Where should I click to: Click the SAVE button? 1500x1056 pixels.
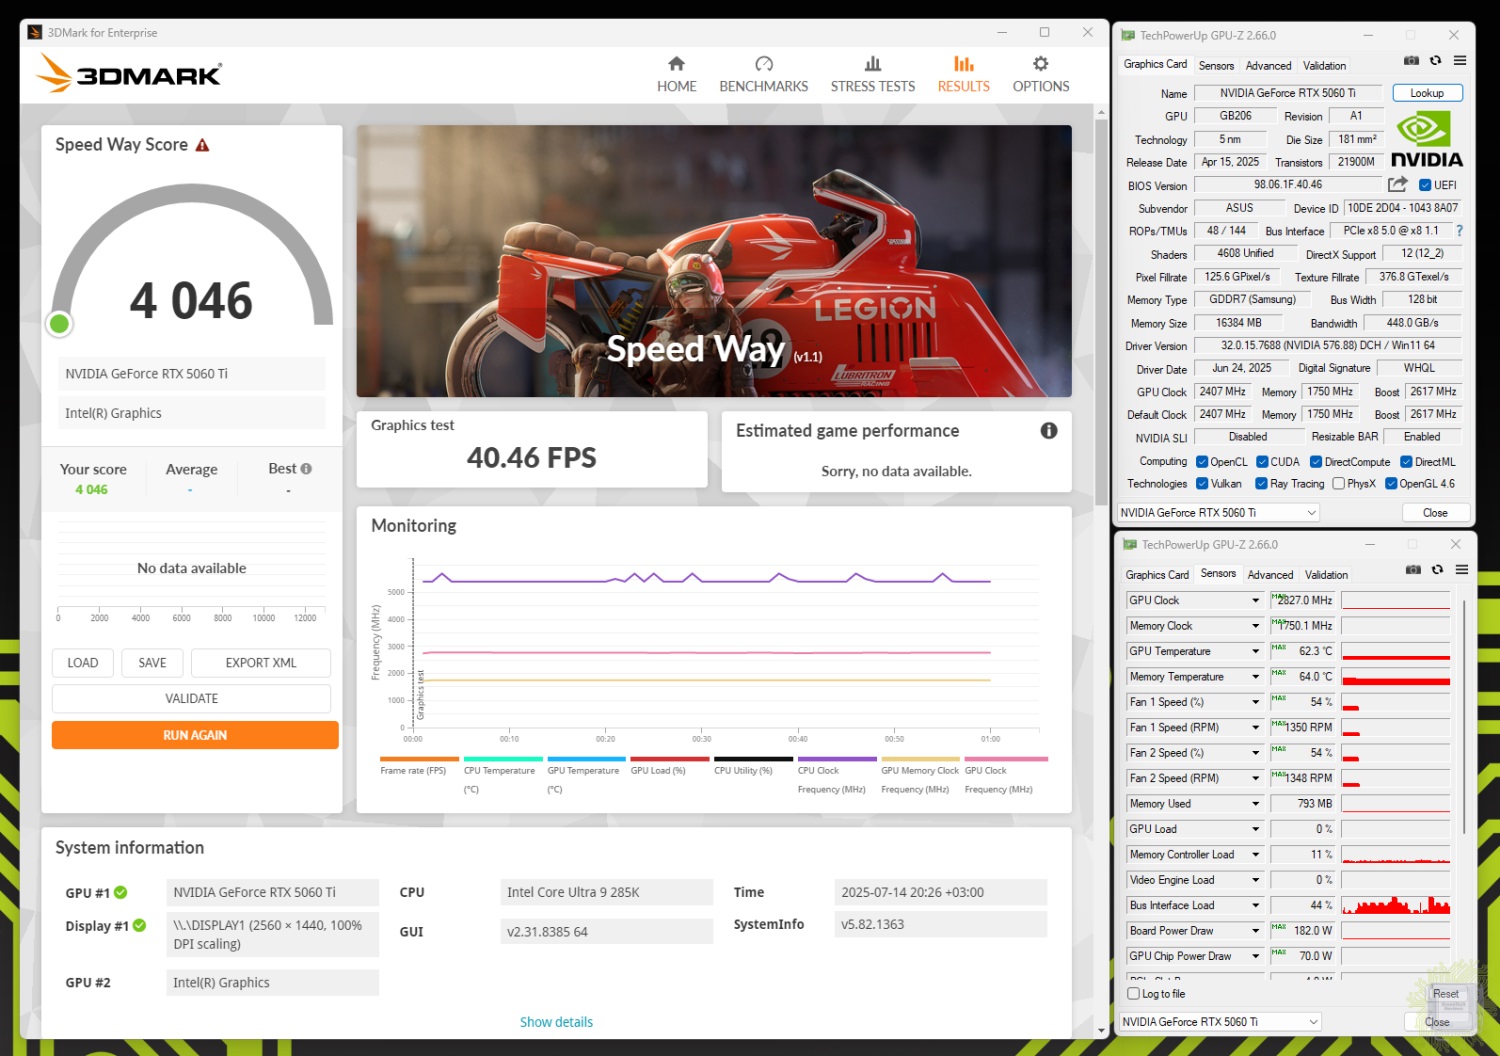pyautogui.click(x=152, y=663)
